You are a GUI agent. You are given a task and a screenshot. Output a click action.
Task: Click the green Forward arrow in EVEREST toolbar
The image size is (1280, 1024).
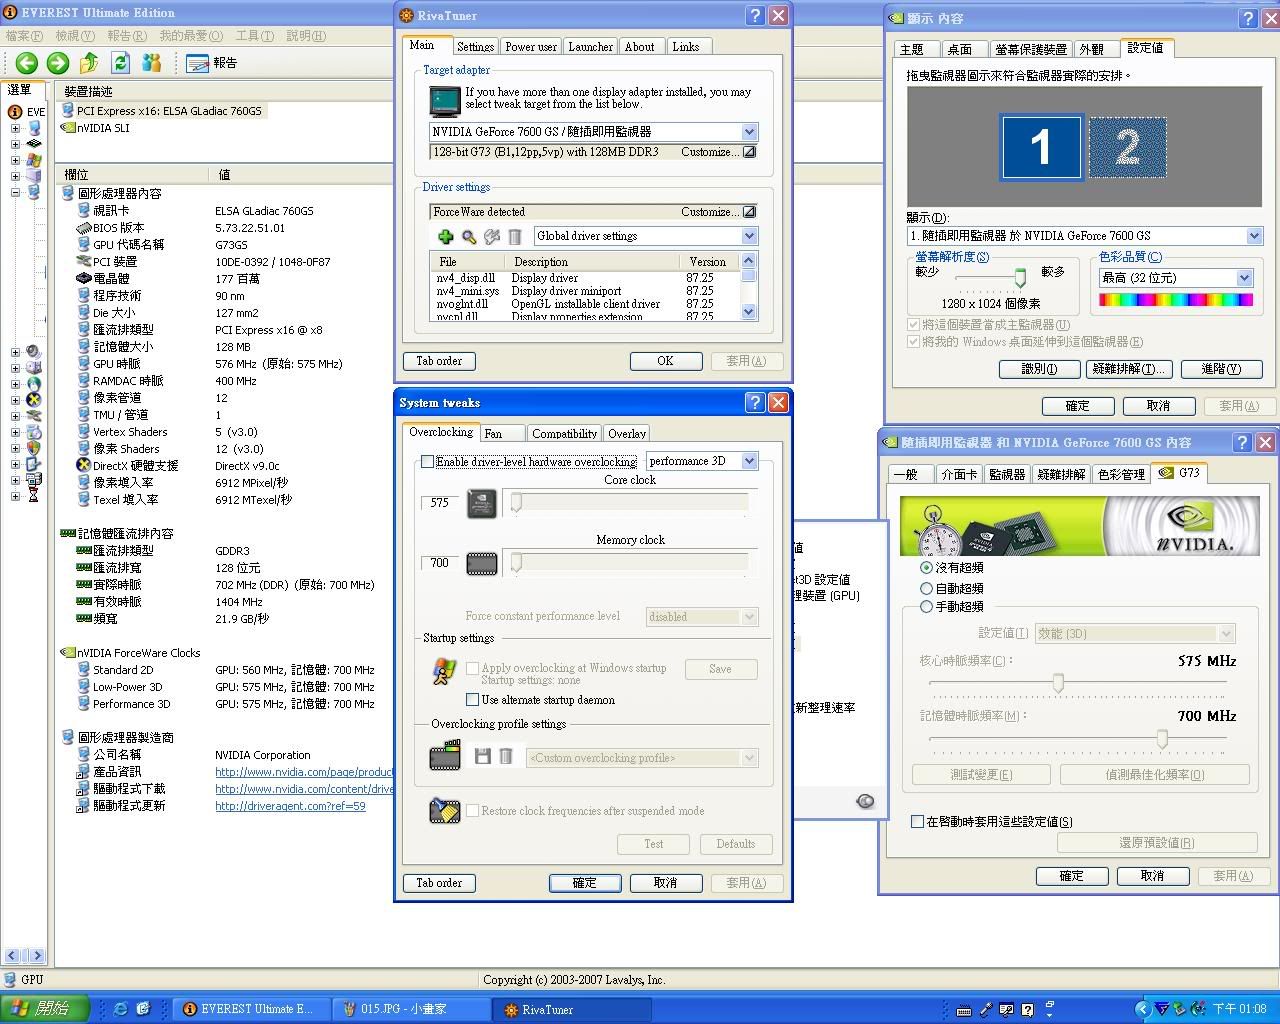coord(58,63)
